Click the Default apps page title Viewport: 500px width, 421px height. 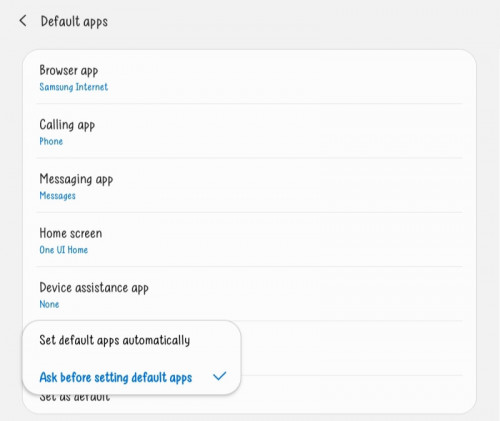[x=74, y=22]
